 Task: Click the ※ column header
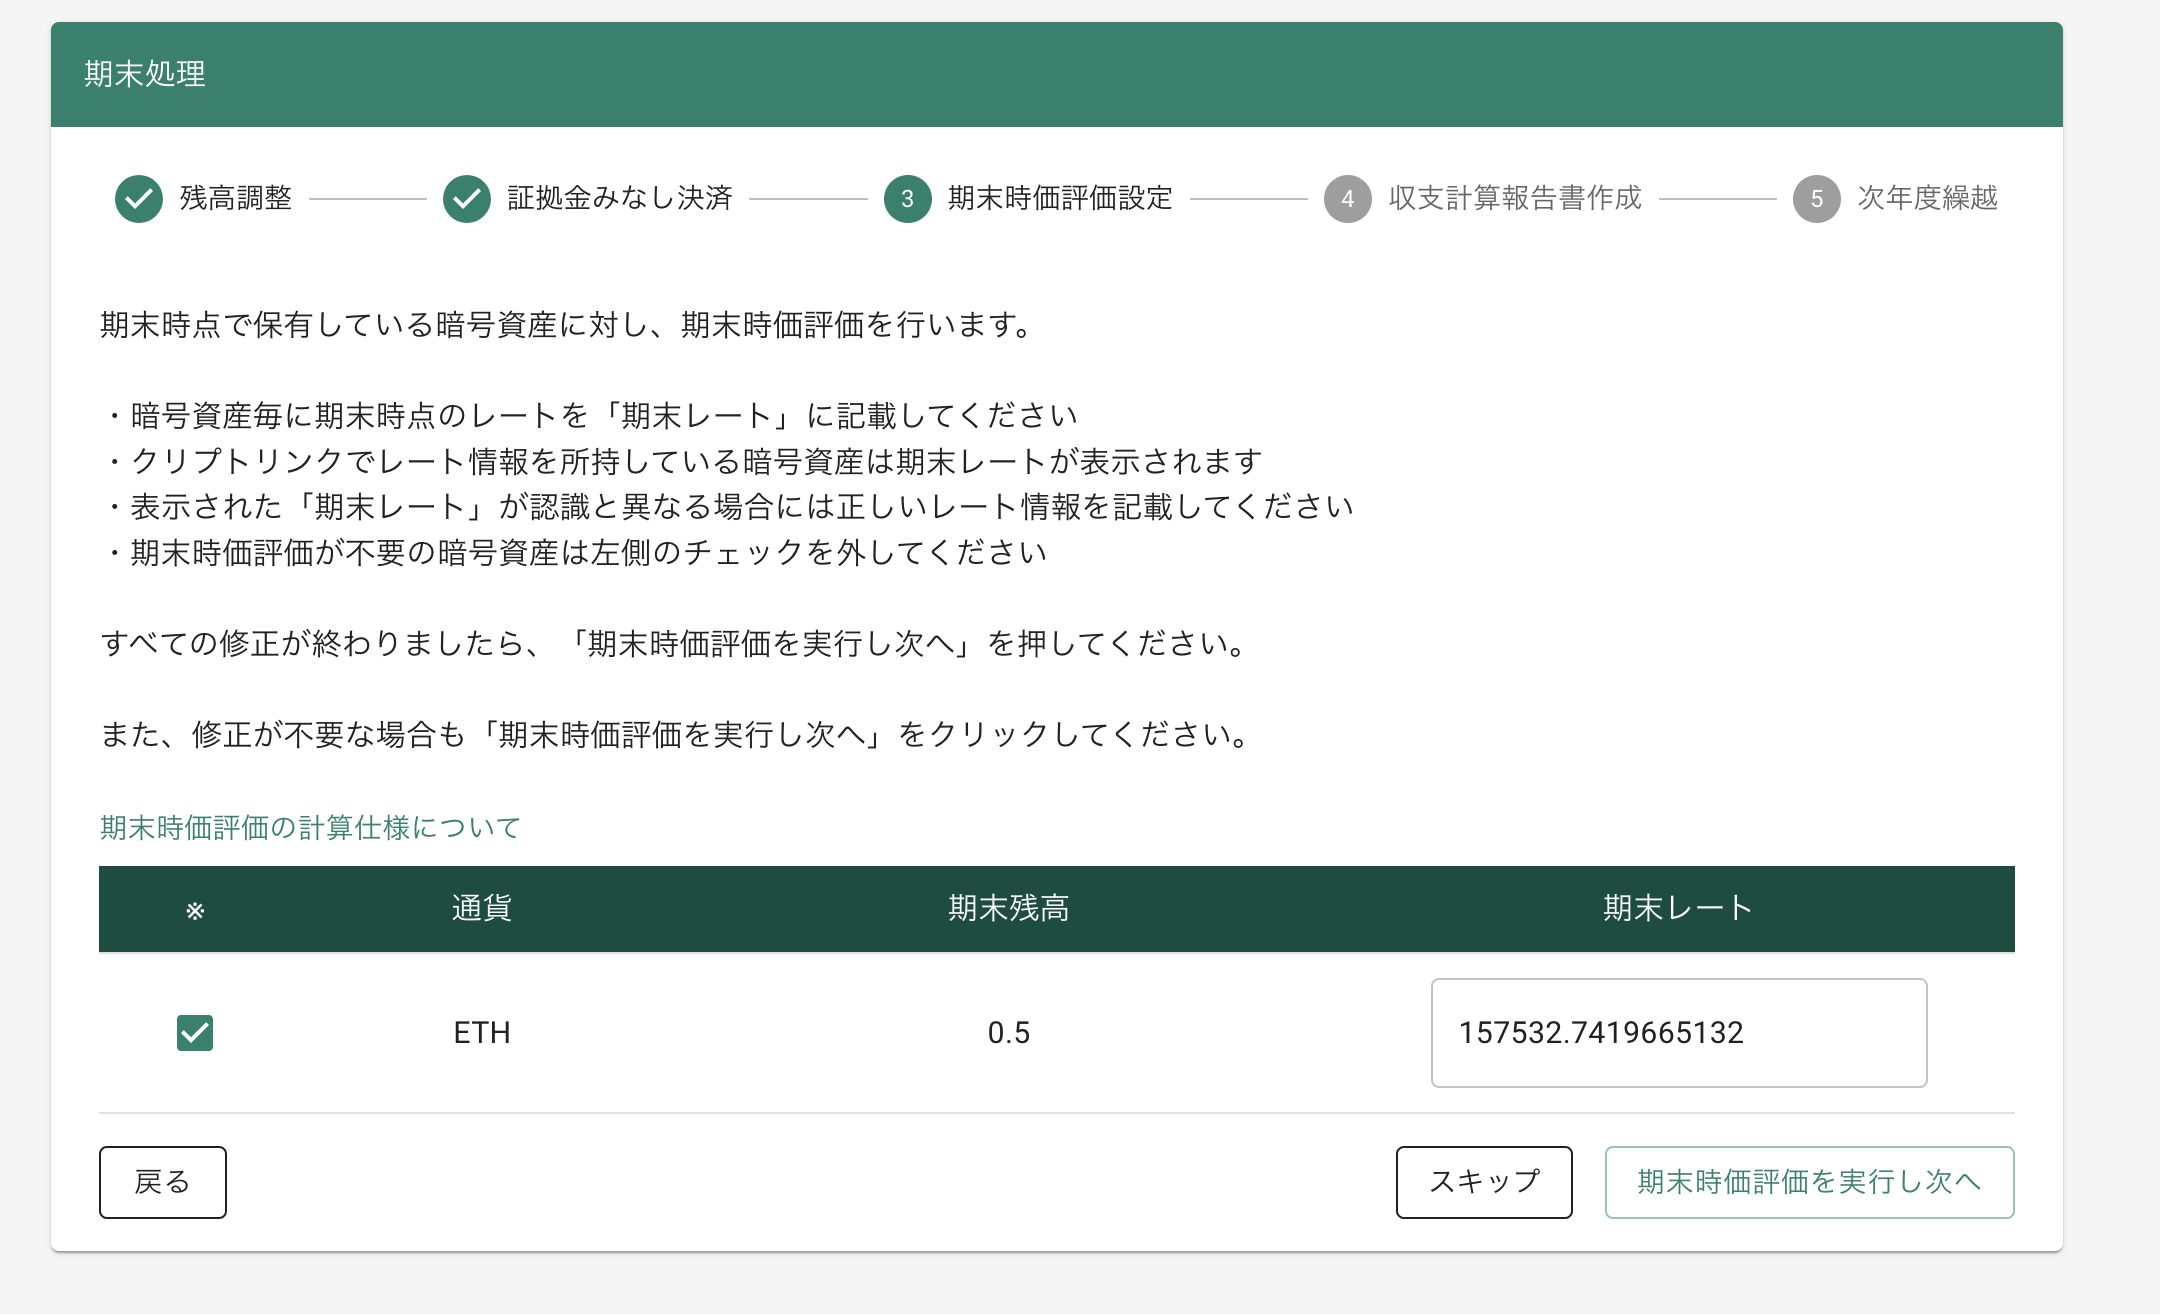click(x=195, y=910)
